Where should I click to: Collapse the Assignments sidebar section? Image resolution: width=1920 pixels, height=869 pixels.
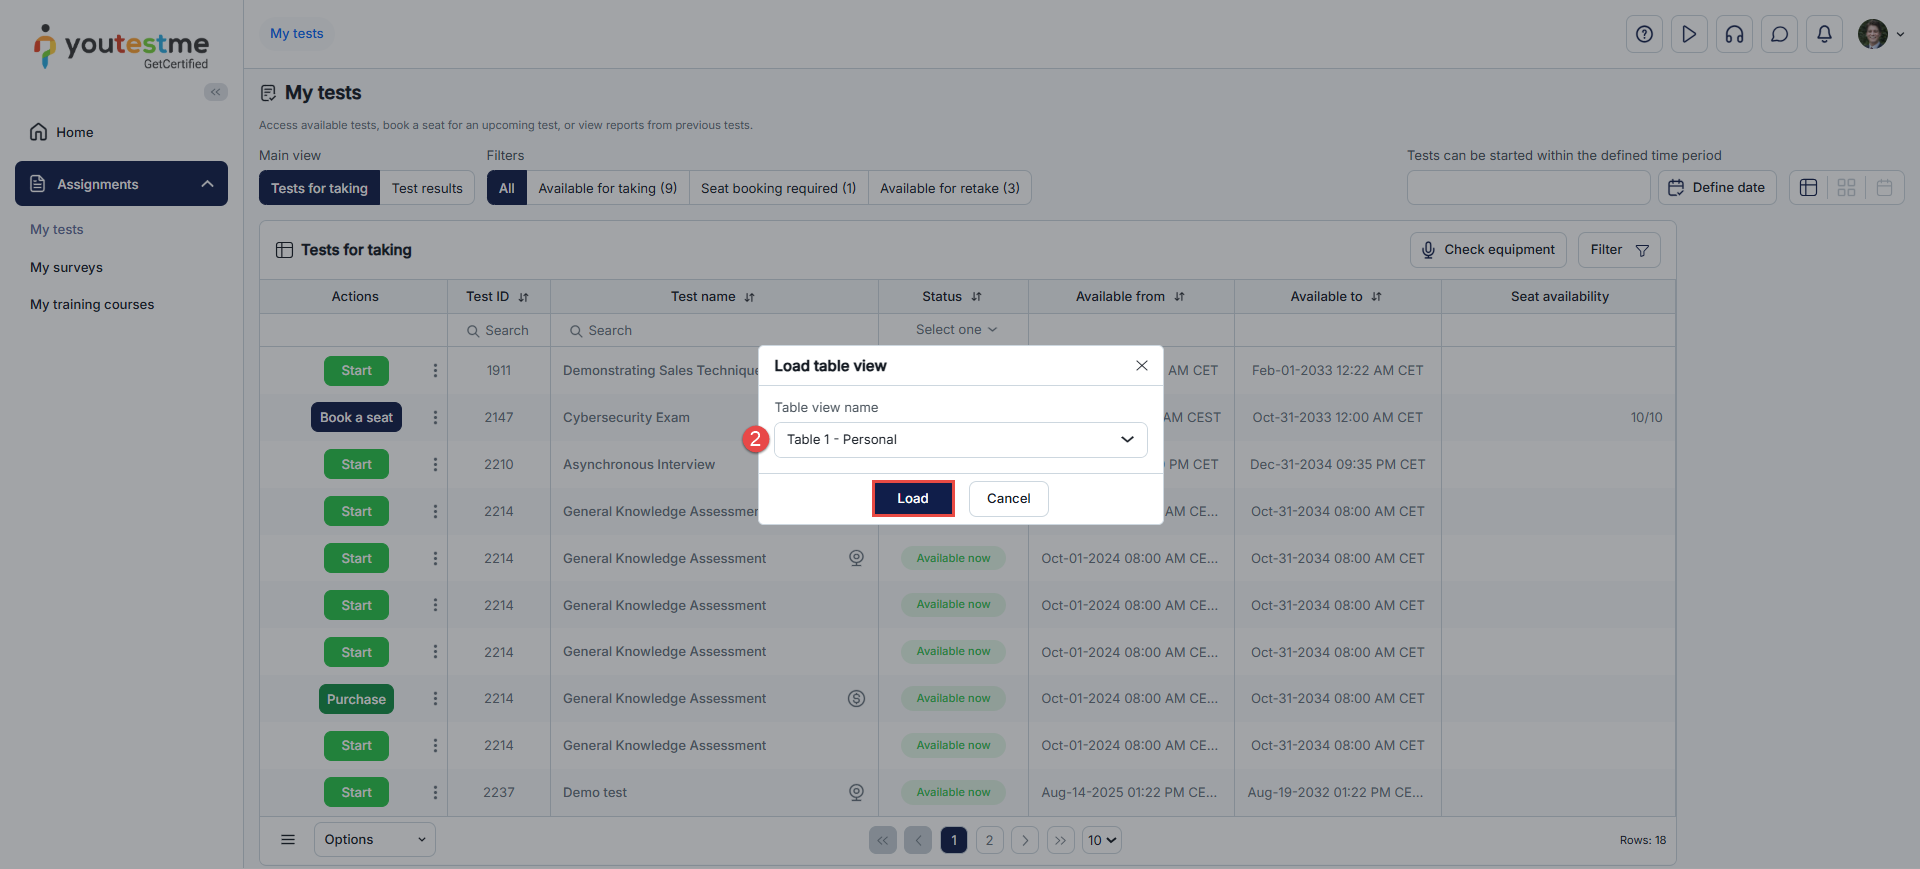point(207,184)
